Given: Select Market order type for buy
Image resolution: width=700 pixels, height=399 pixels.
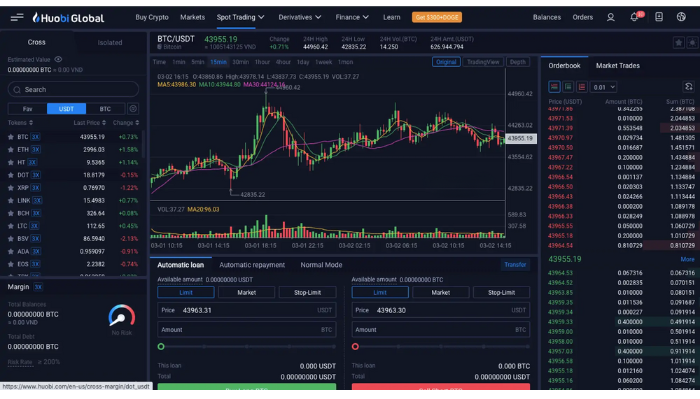Looking at the screenshot, I should click(x=246, y=292).
